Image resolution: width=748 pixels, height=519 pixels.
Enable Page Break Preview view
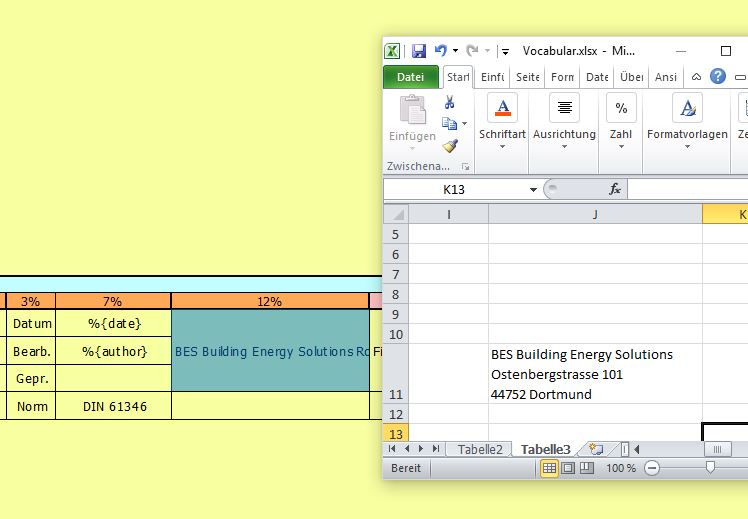[586, 468]
